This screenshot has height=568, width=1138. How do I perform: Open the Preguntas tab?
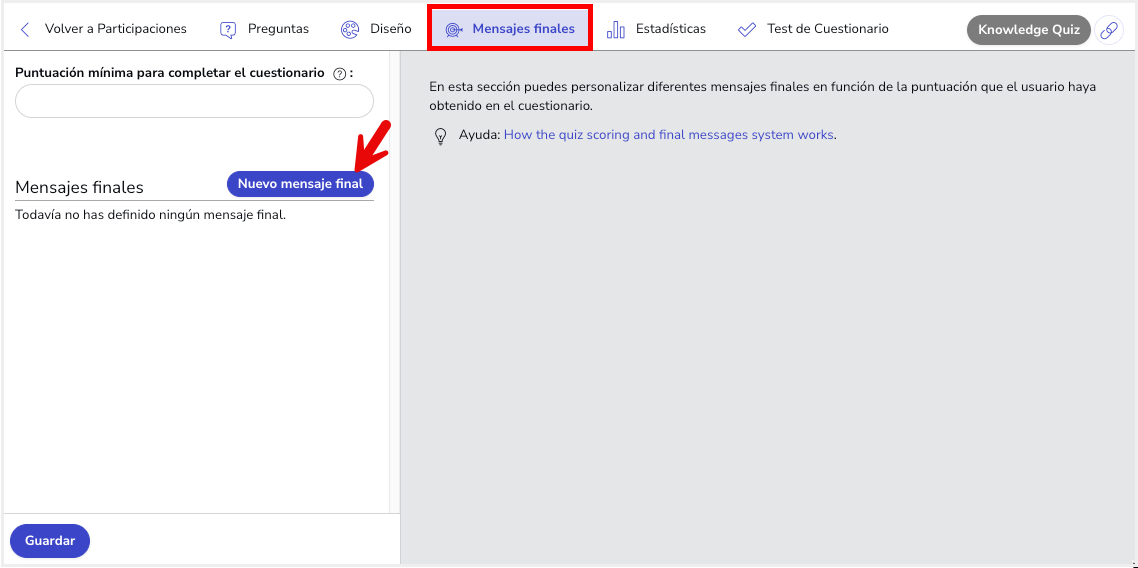point(264,29)
